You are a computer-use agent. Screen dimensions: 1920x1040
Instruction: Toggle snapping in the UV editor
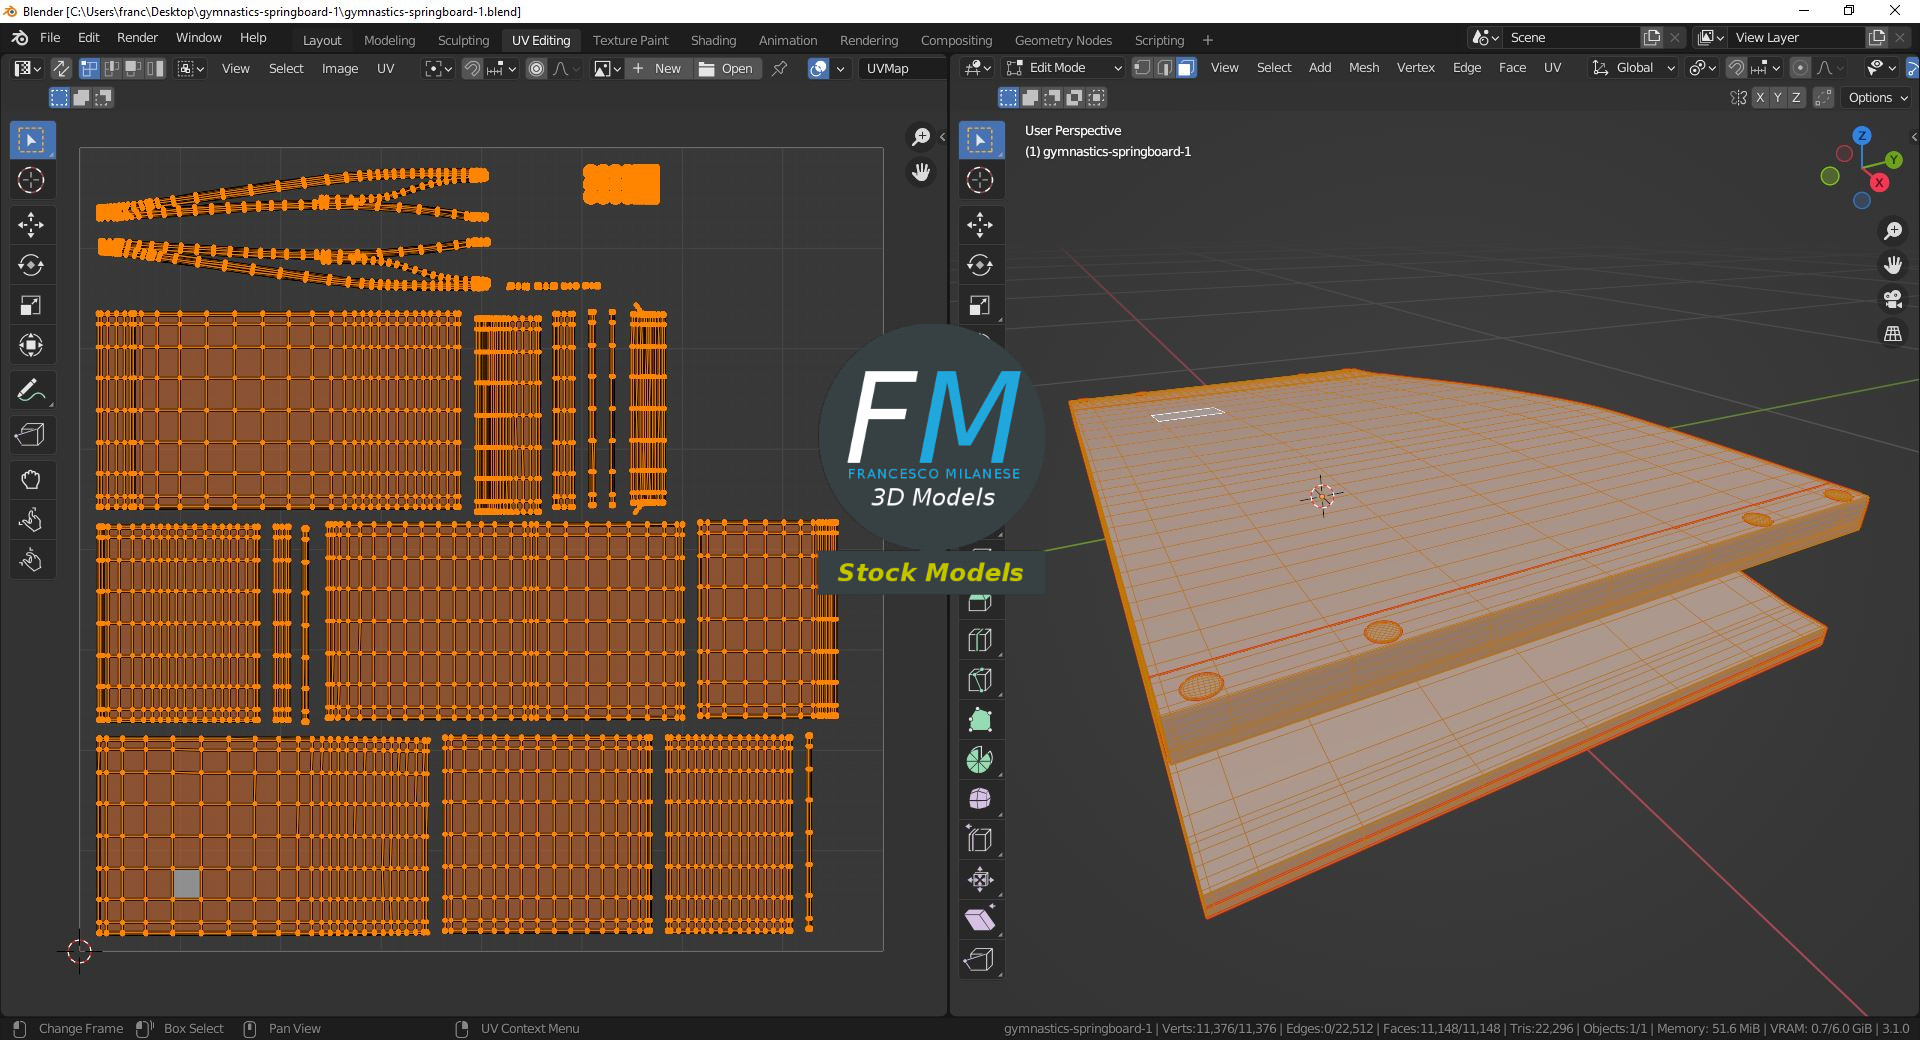click(x=472, y=68)
